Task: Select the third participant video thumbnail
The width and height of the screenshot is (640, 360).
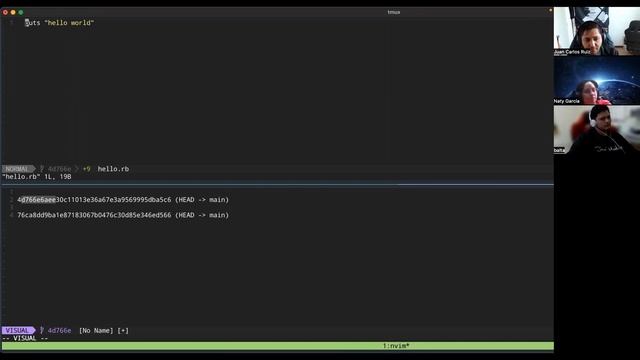Action: click(597, 129)
